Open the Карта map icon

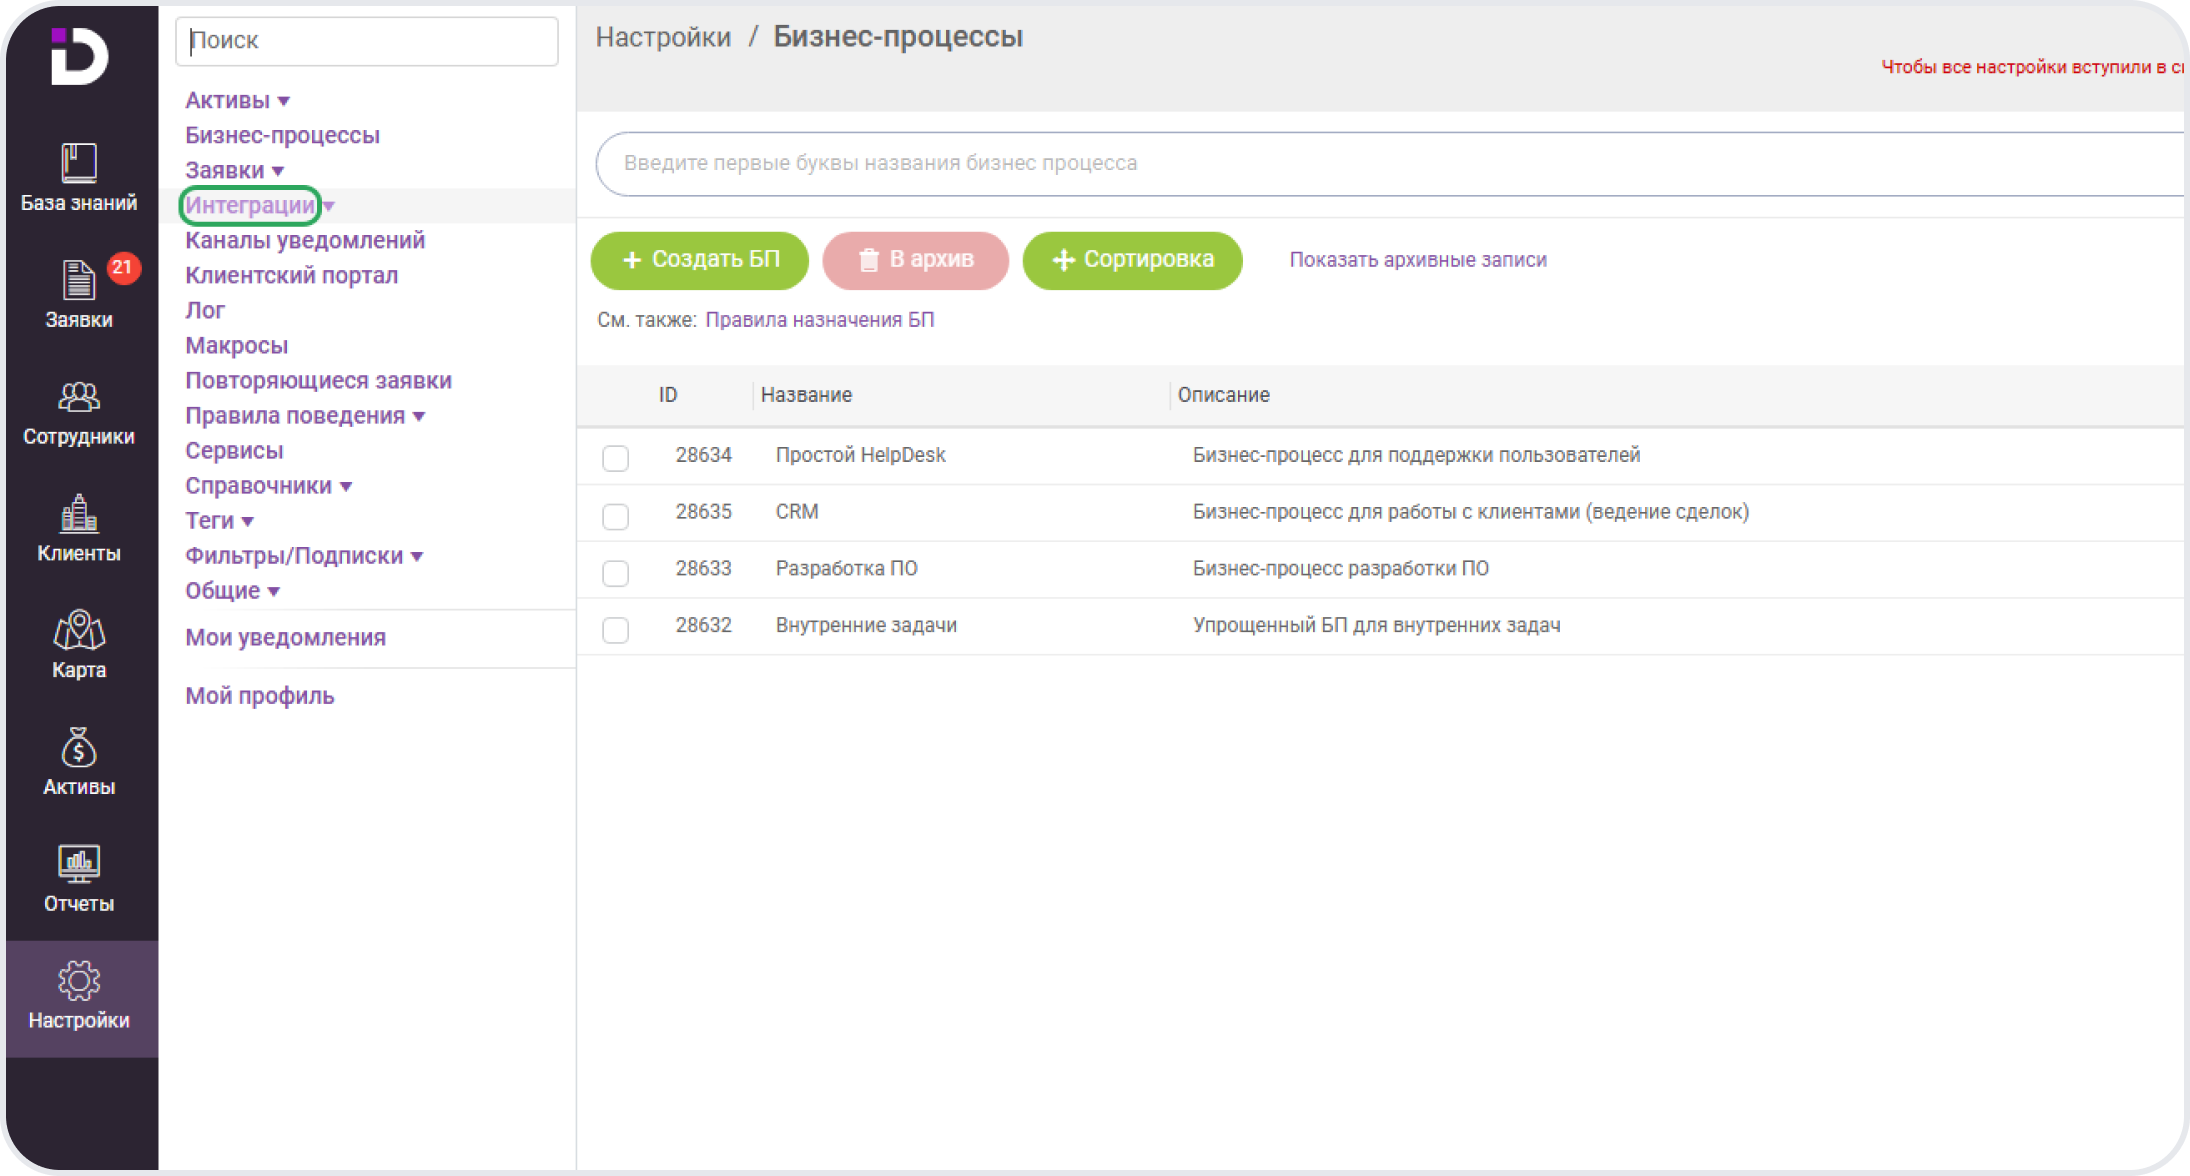(79, 631)
